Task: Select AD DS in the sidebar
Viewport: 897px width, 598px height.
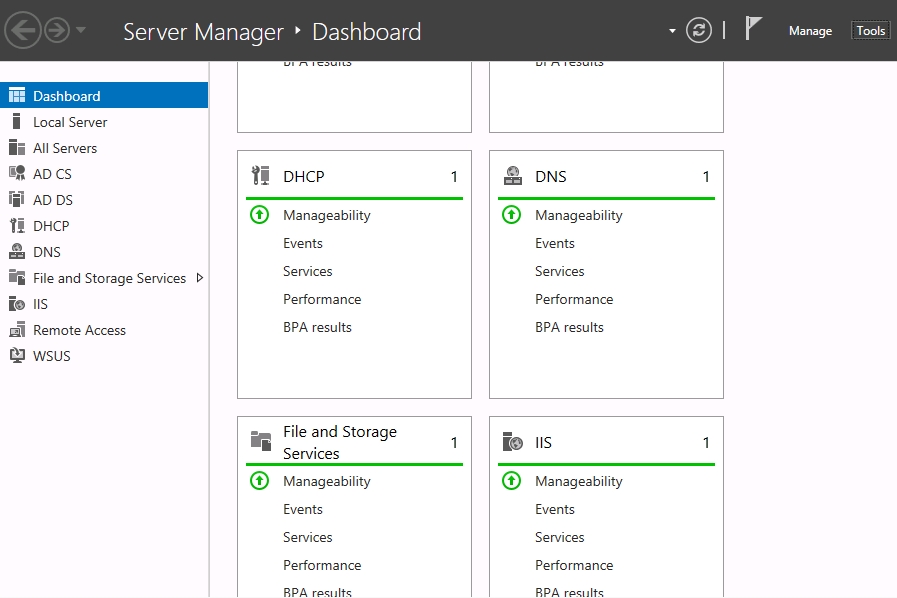Action: (x=53, y=200)
